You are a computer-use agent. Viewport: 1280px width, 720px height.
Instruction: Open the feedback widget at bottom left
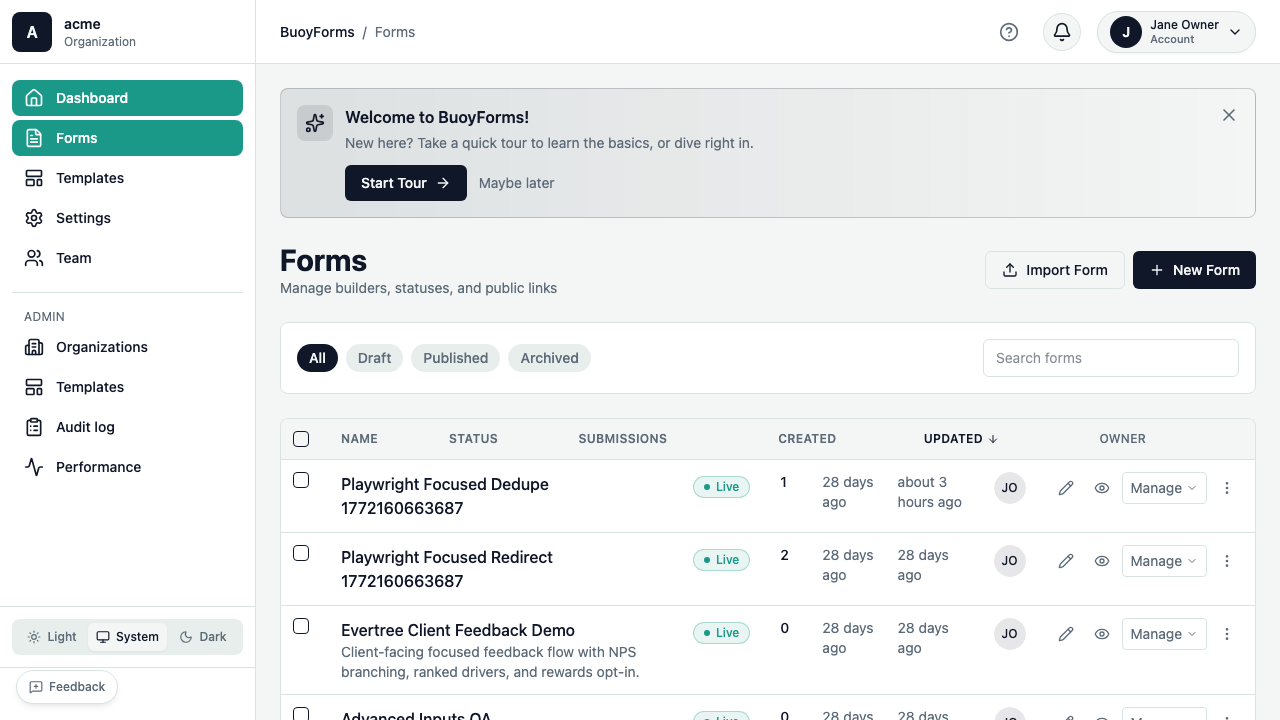point(67,687)
